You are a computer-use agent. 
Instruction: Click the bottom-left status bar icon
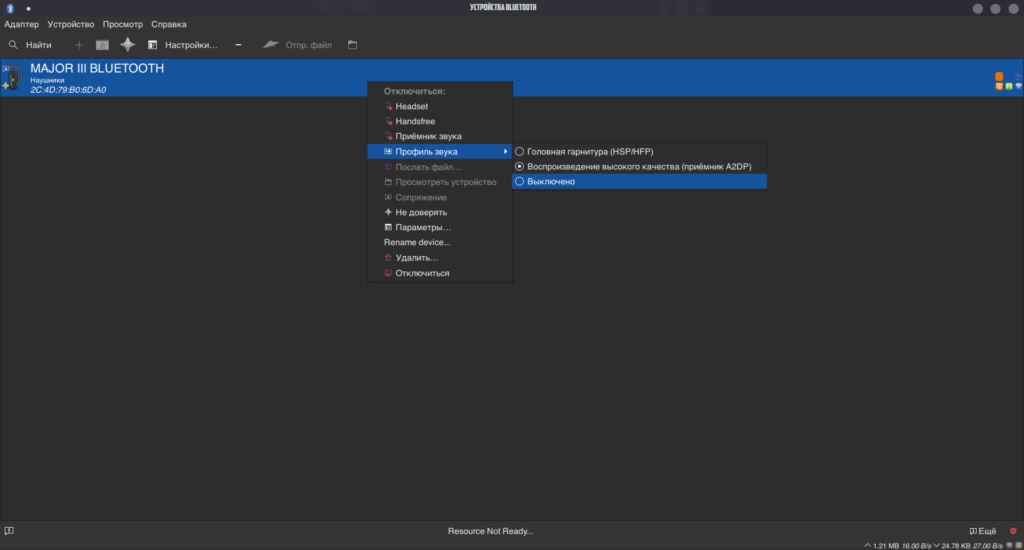[x=9, y=531]
